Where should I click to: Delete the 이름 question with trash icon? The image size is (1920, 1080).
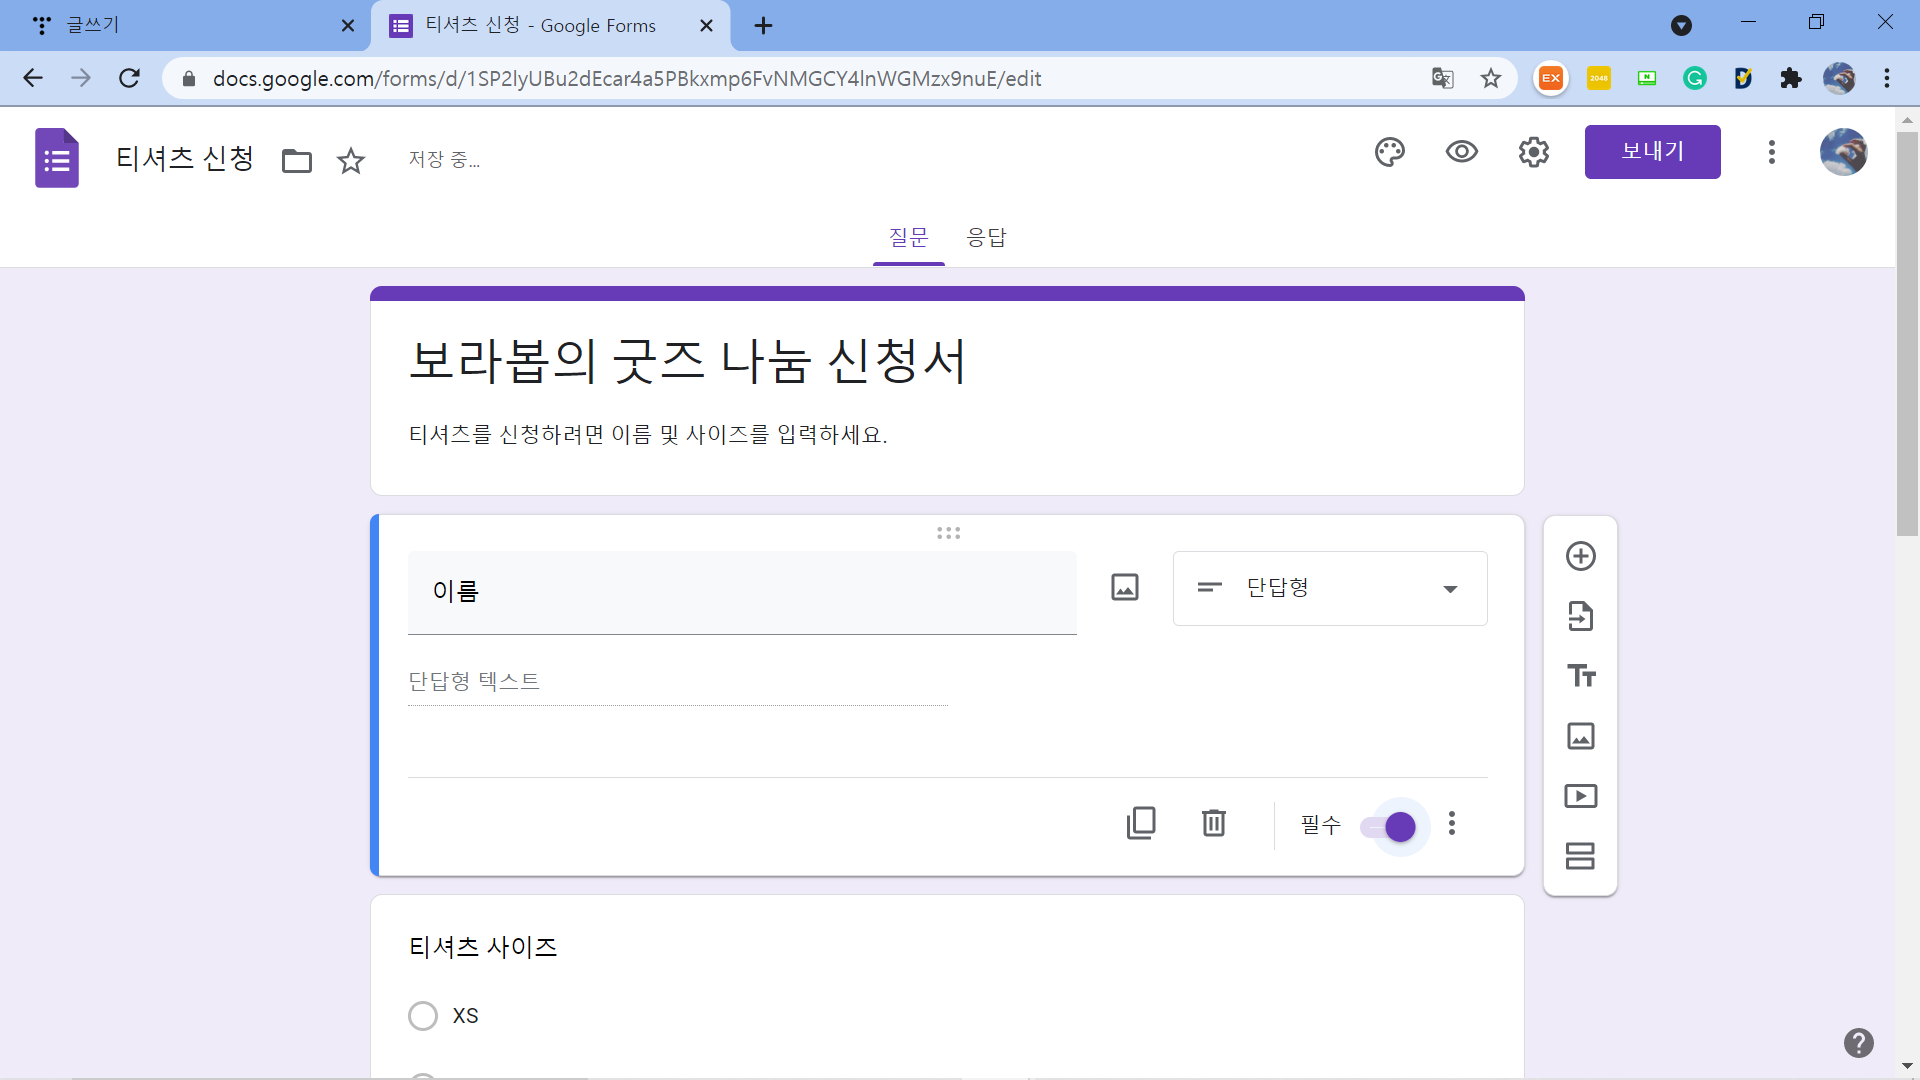pos(1213,824)
